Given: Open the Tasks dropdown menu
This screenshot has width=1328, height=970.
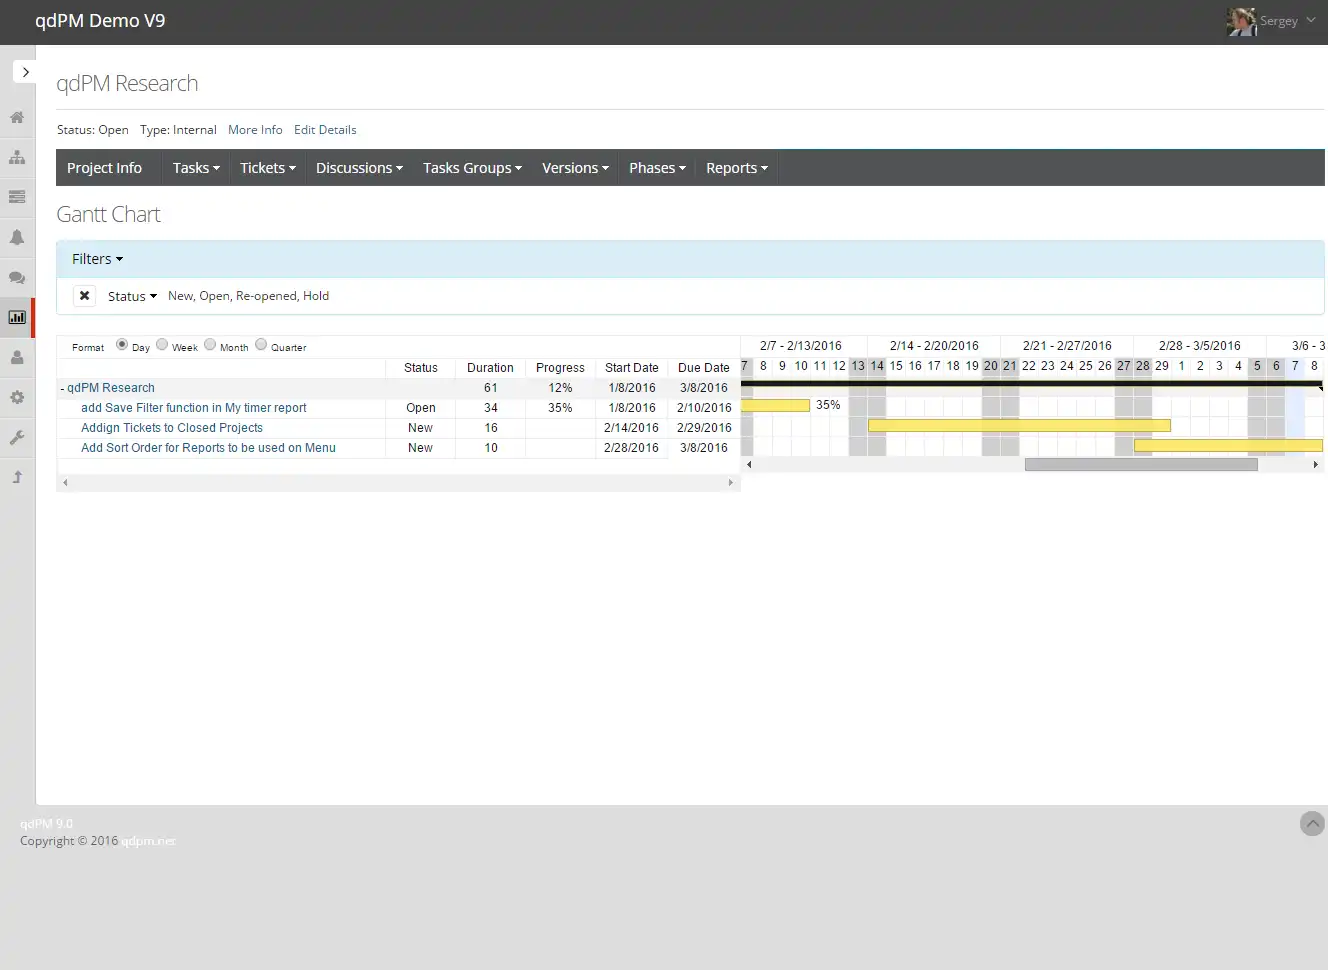Looking at the screenshot, I should click(196, 168).
